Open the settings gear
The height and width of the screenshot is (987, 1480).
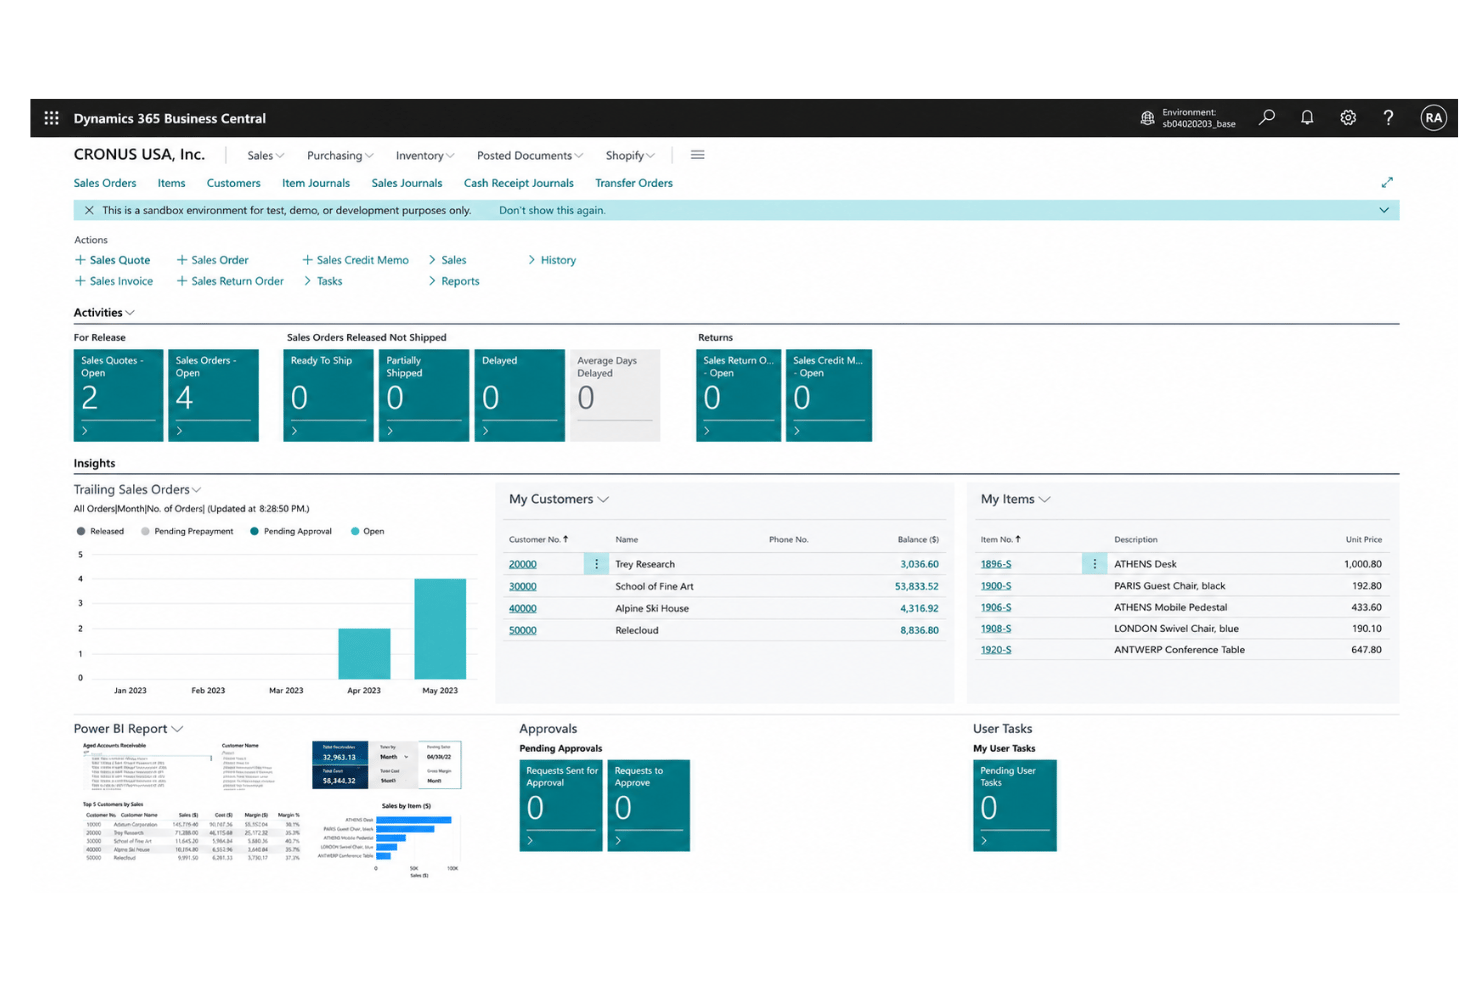[x=1348, y=117]
